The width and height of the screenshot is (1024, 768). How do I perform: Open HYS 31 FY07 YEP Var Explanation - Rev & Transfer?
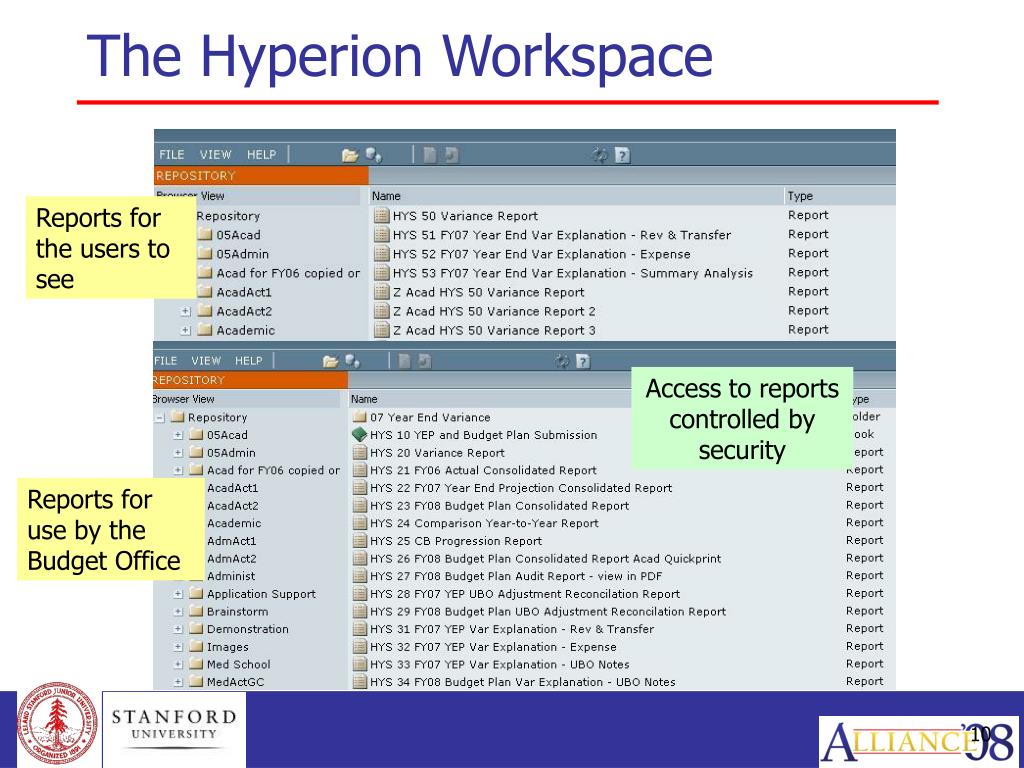tap(512, 629)
